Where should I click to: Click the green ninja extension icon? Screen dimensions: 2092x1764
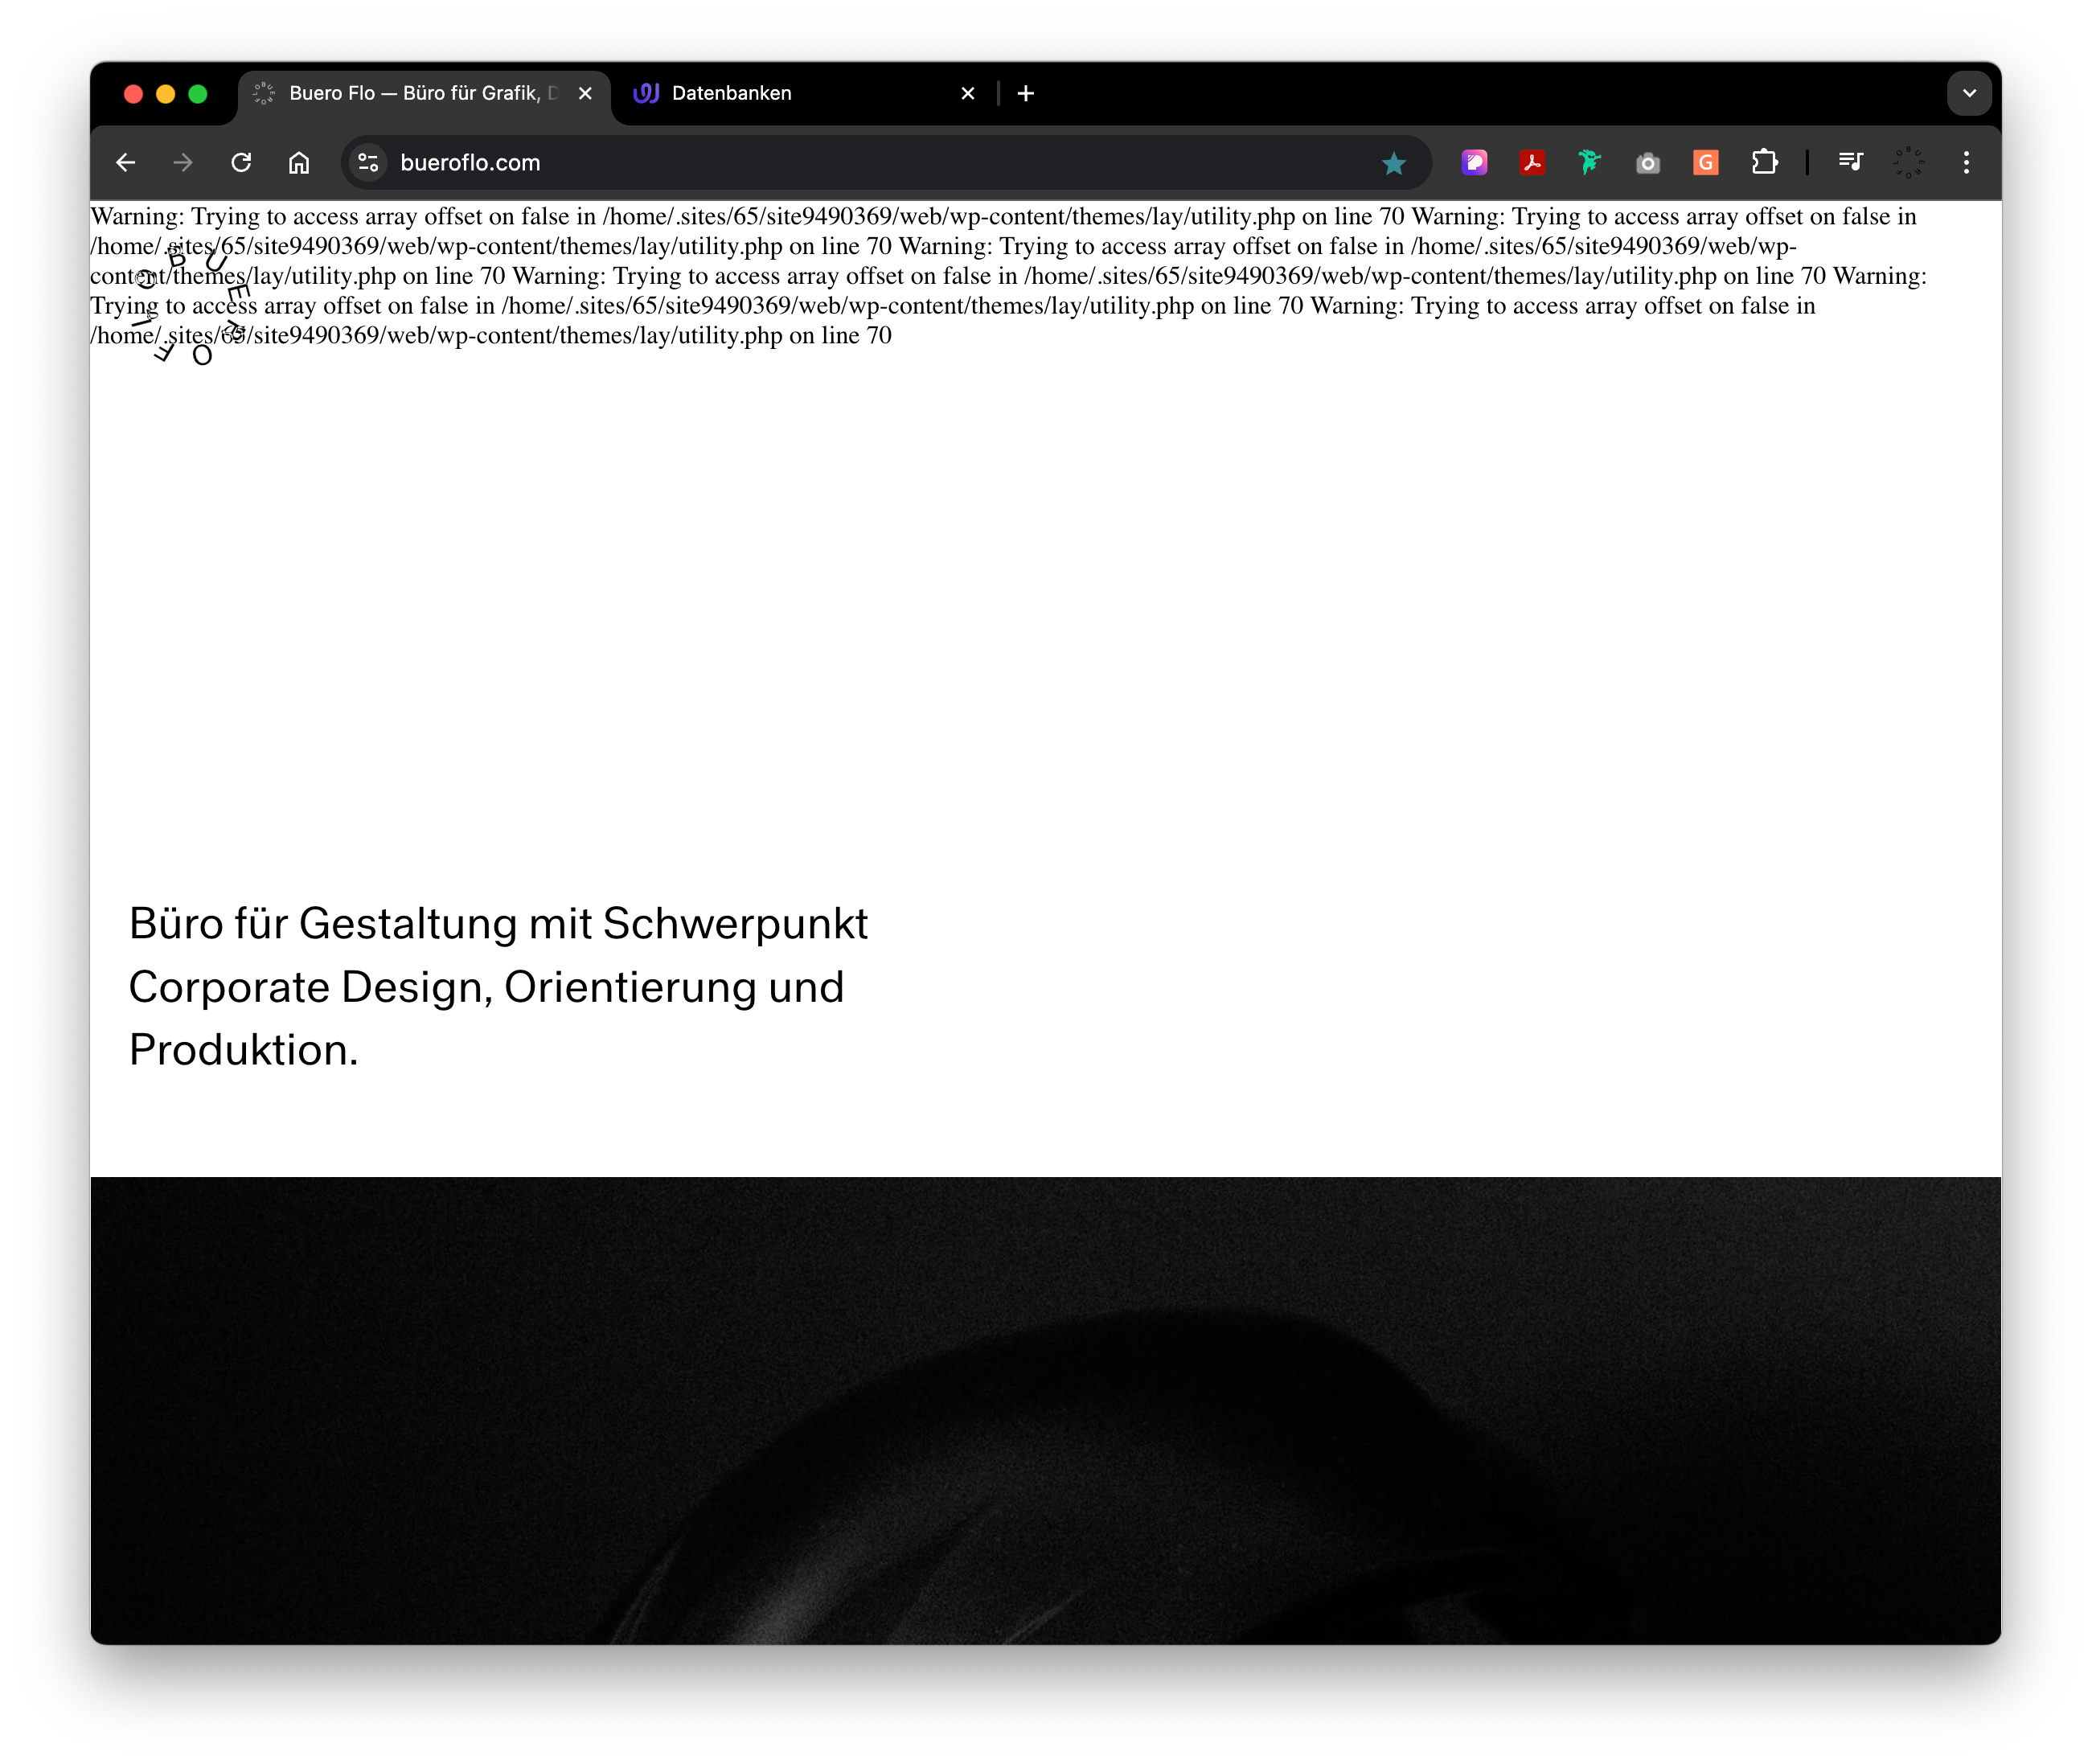click(x=1590, y=163)
